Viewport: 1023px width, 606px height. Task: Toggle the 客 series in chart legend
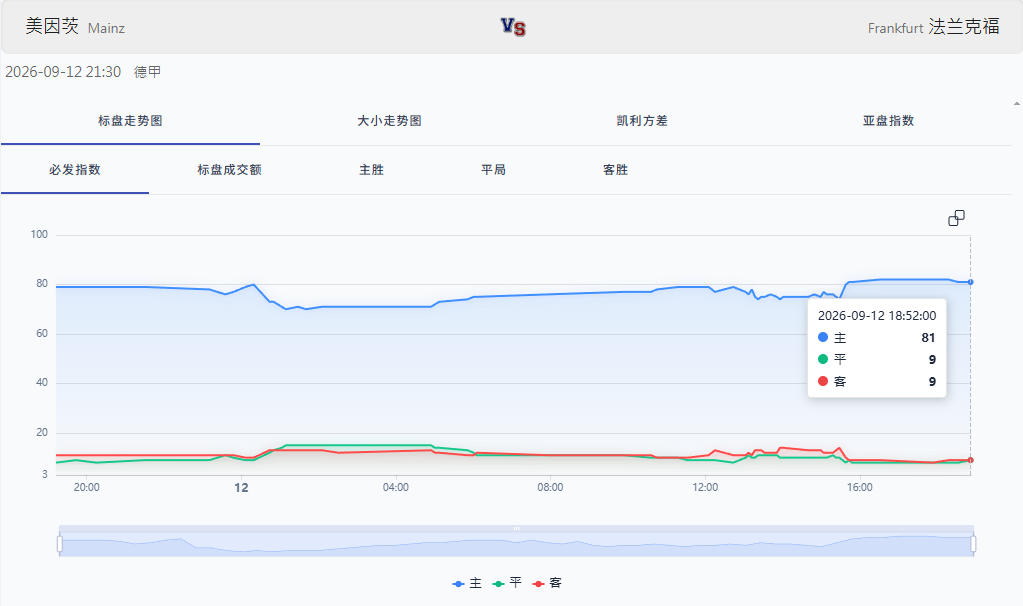[x=547, y=583]
